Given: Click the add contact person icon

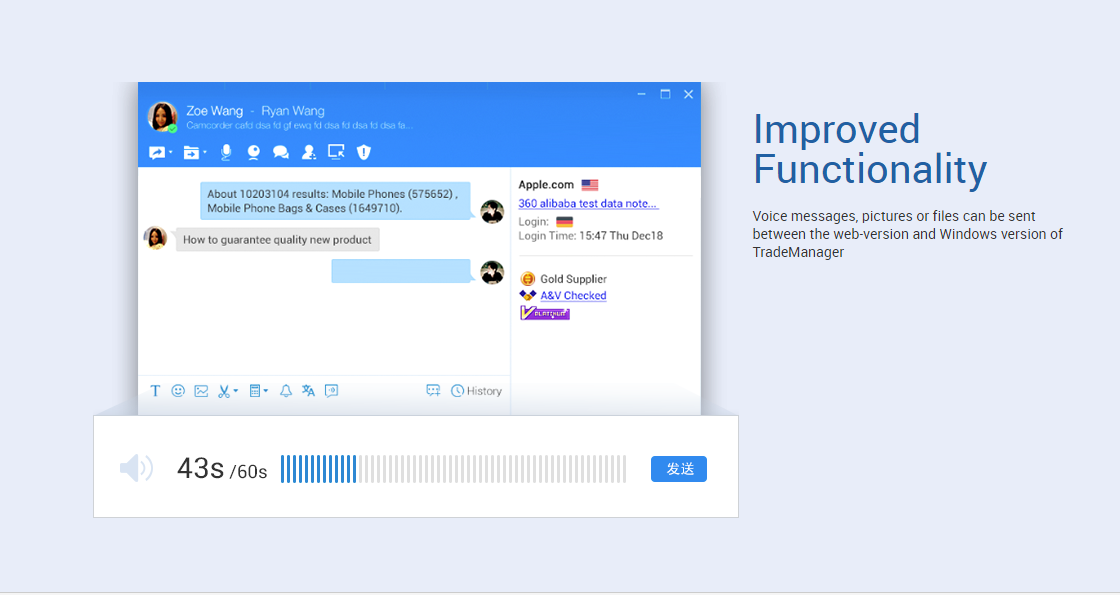Looking at the screenshot, I should (309, 152).
